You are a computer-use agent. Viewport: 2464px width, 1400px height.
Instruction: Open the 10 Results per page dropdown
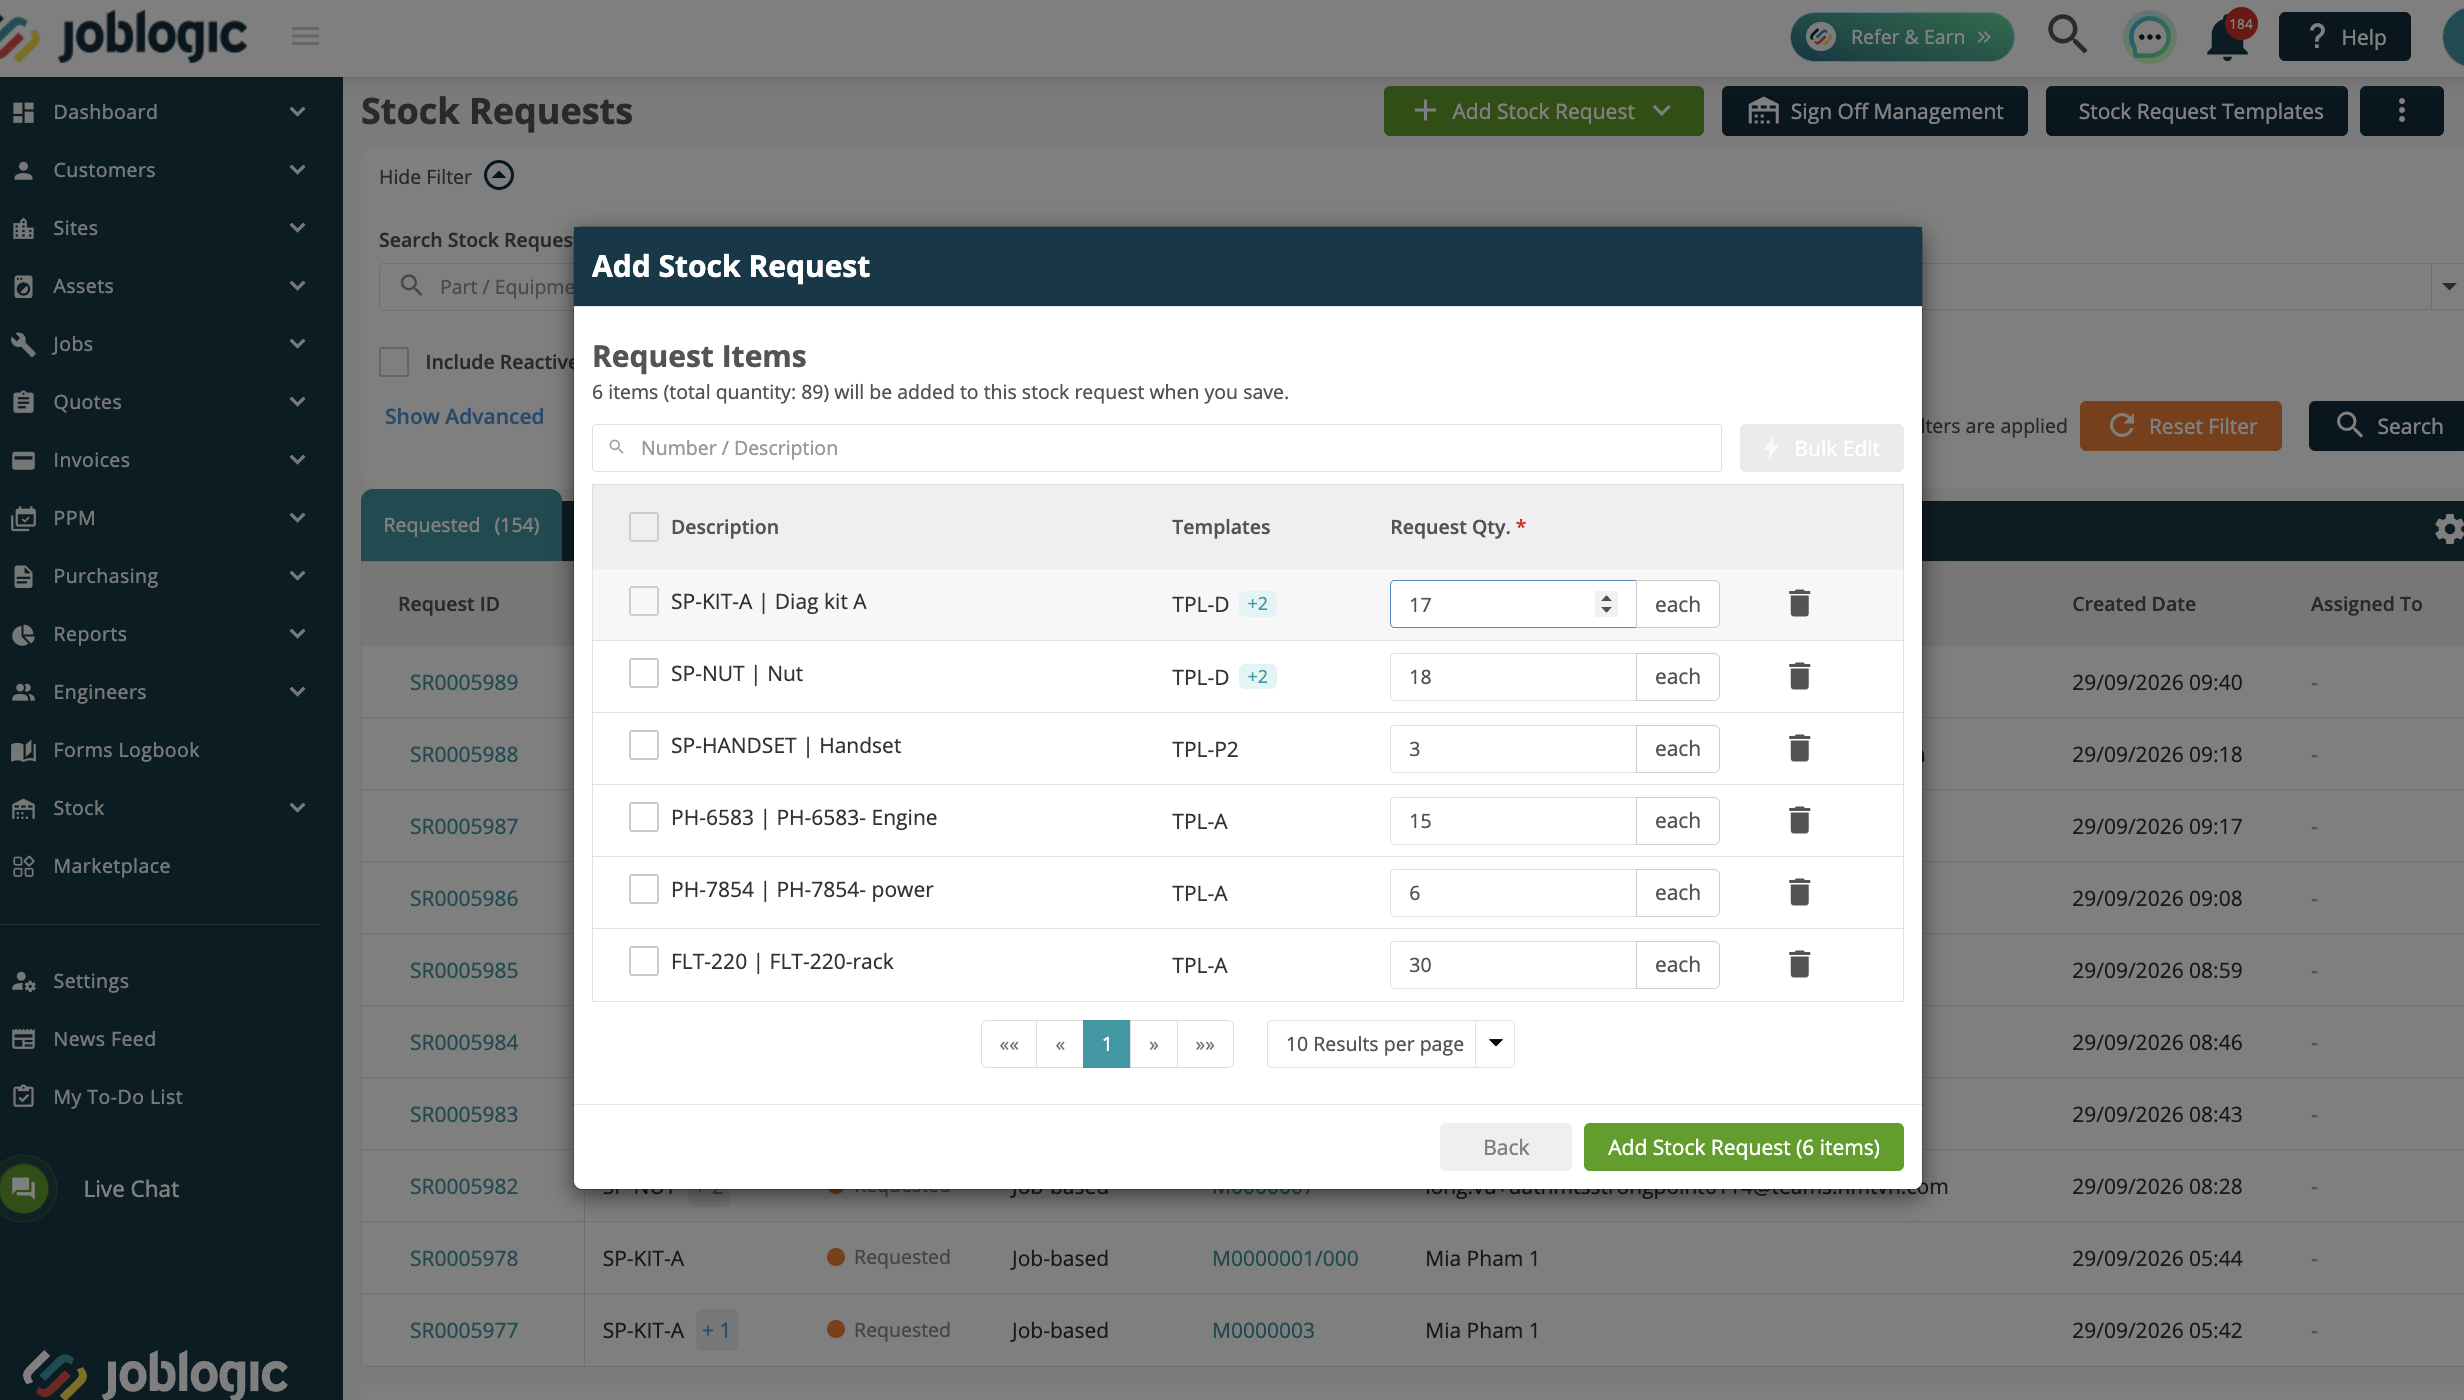click(x=1390, y=1044)
